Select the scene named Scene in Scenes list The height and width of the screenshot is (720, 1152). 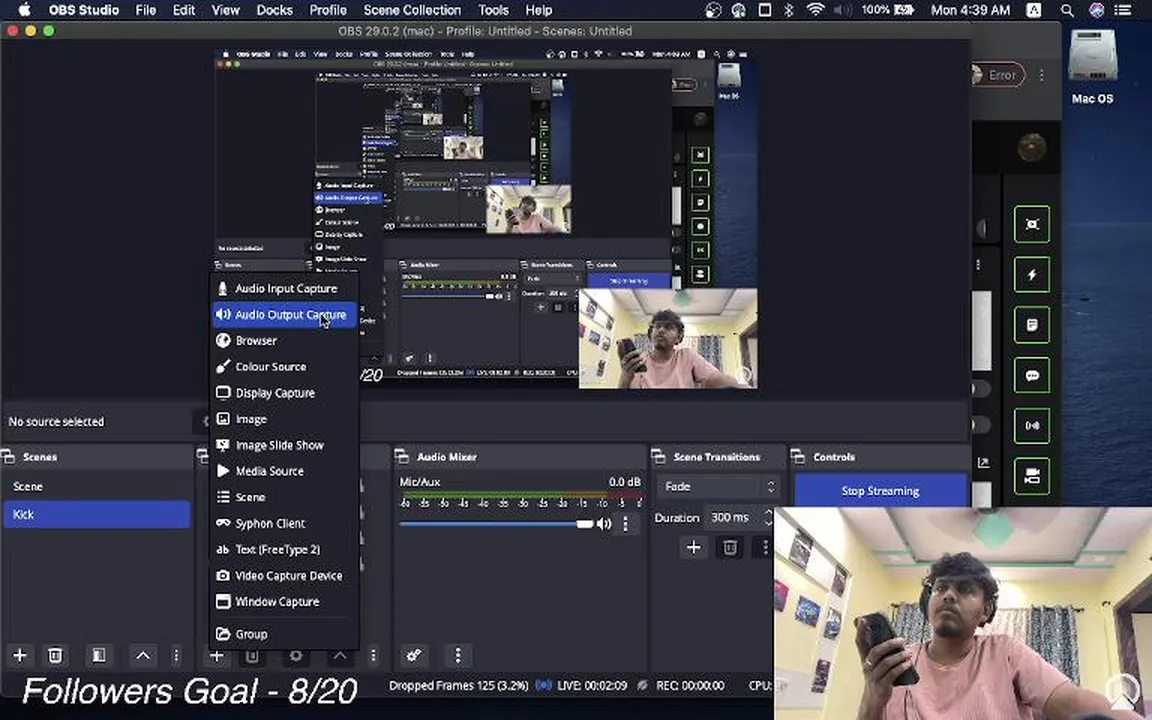(x=96, y=486)
